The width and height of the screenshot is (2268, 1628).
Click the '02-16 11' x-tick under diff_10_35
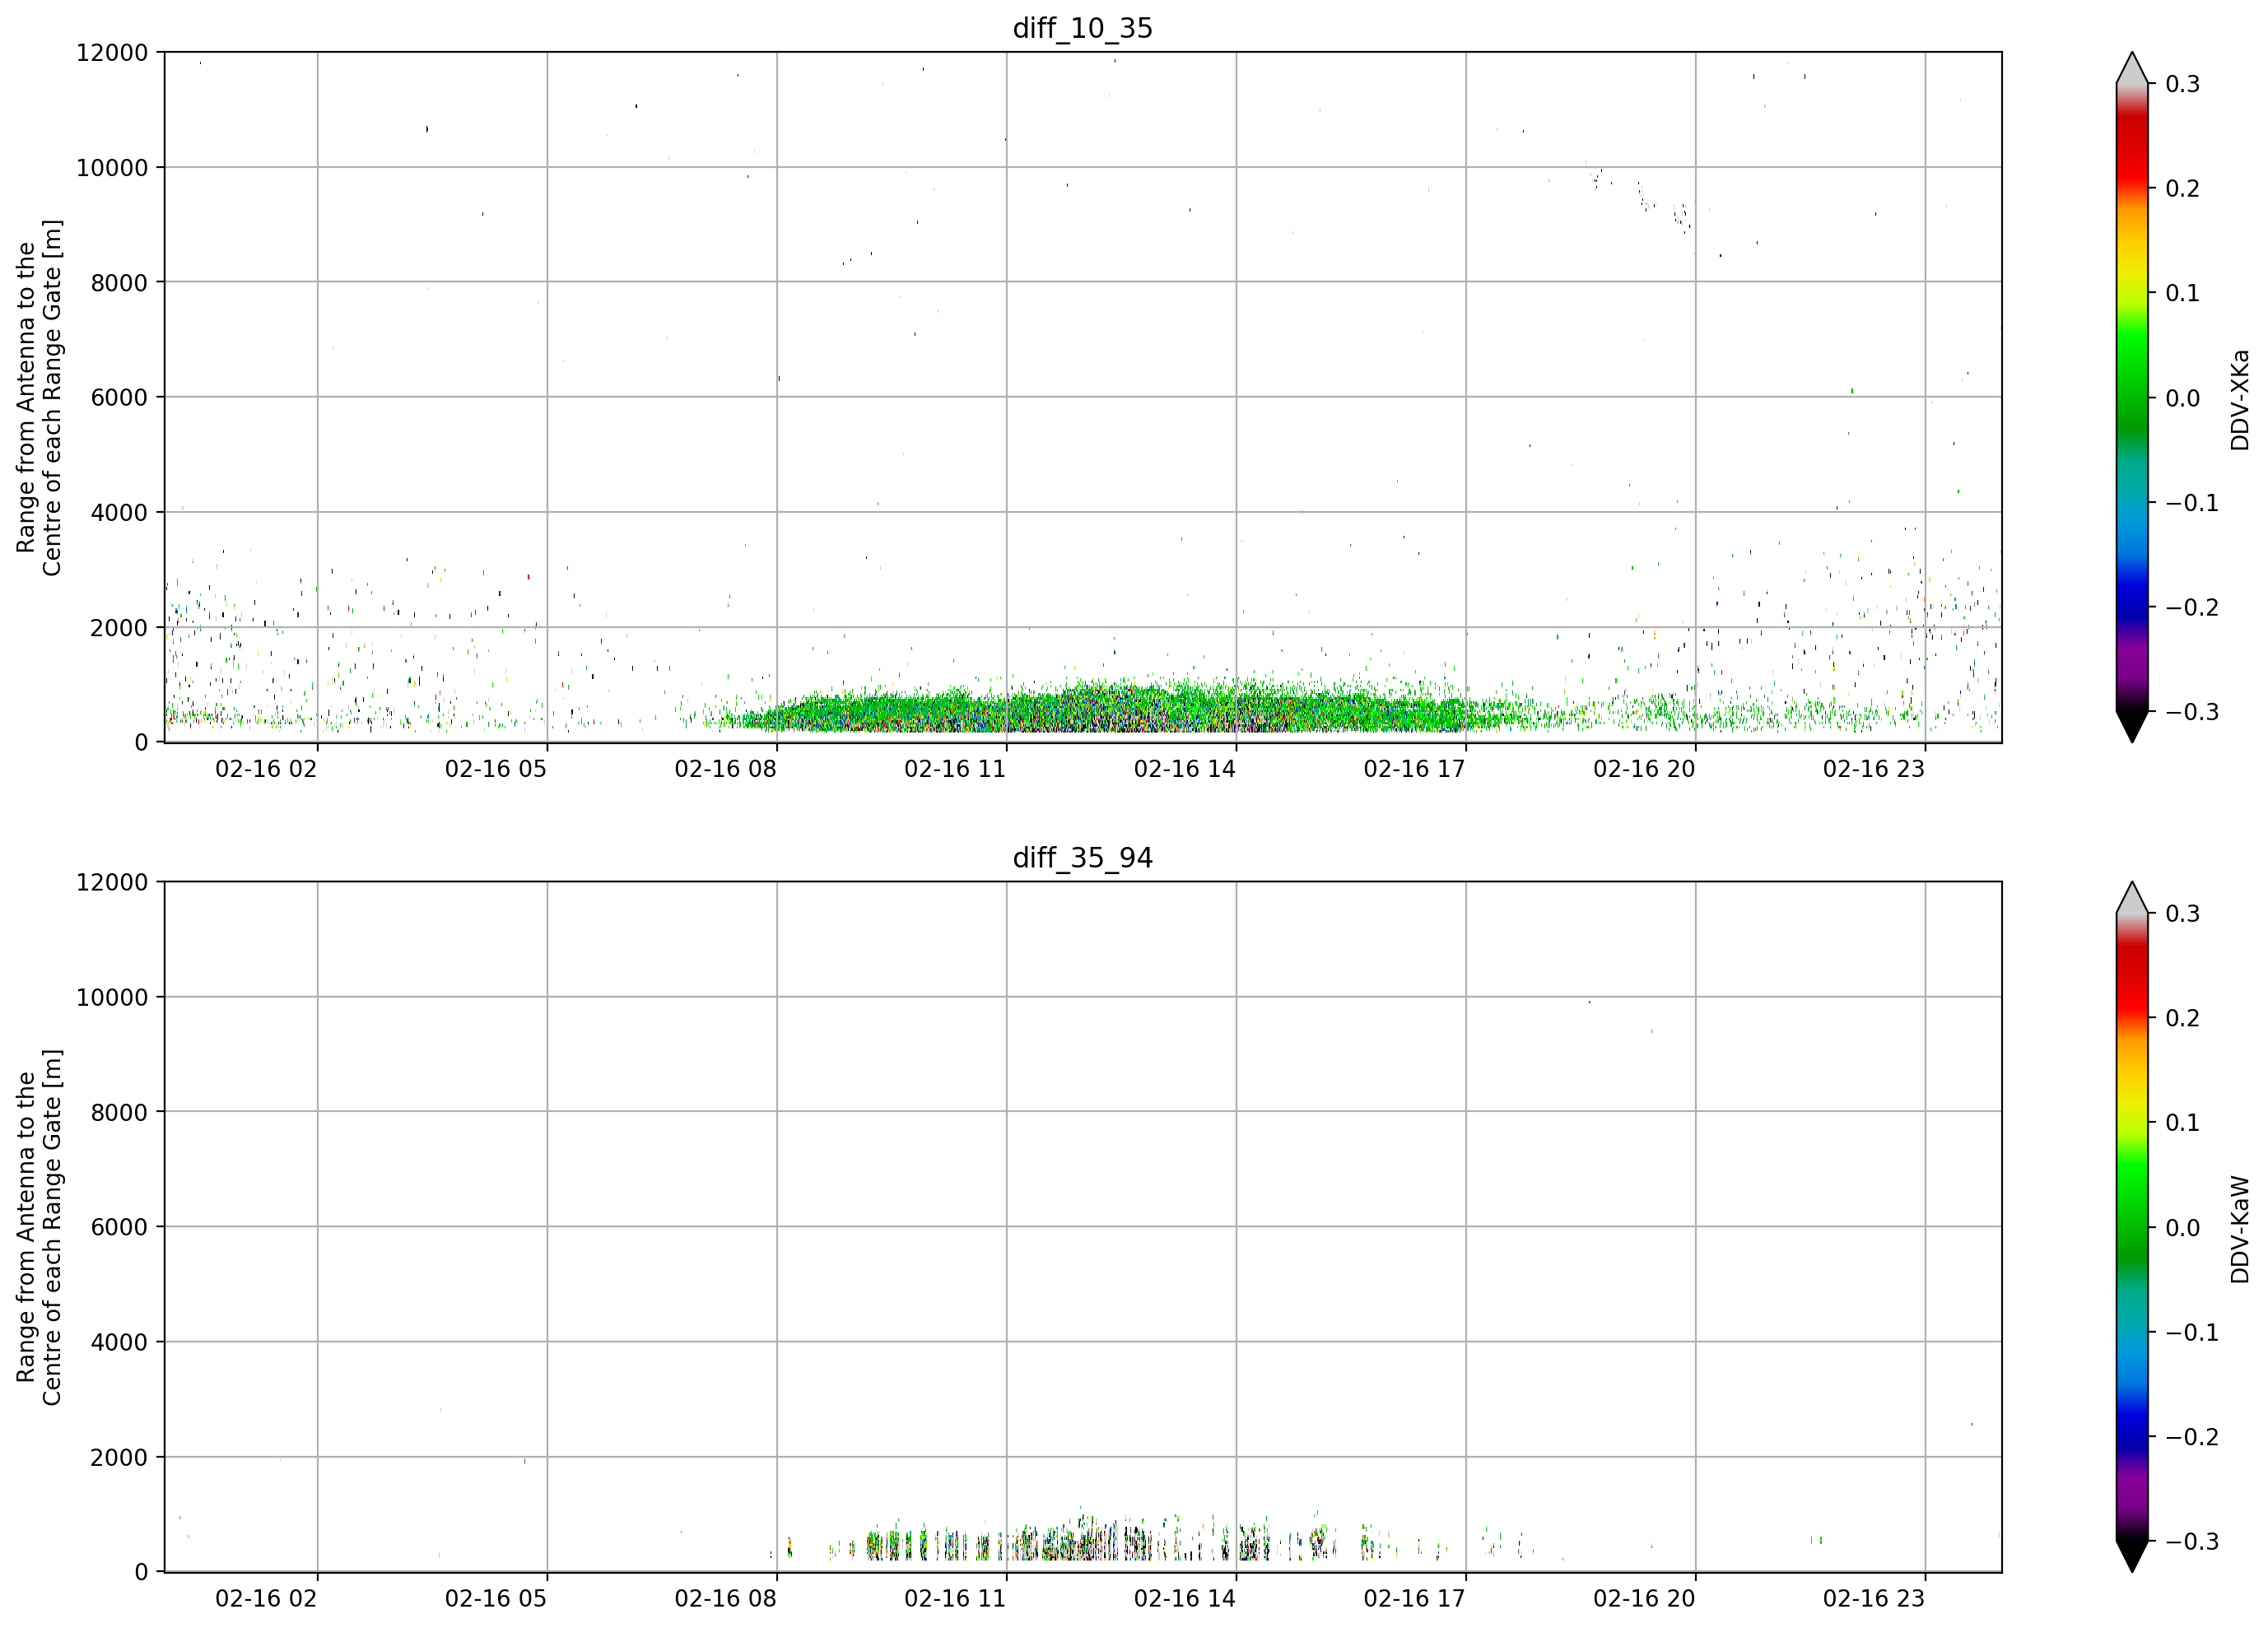[x=955, y=769]
